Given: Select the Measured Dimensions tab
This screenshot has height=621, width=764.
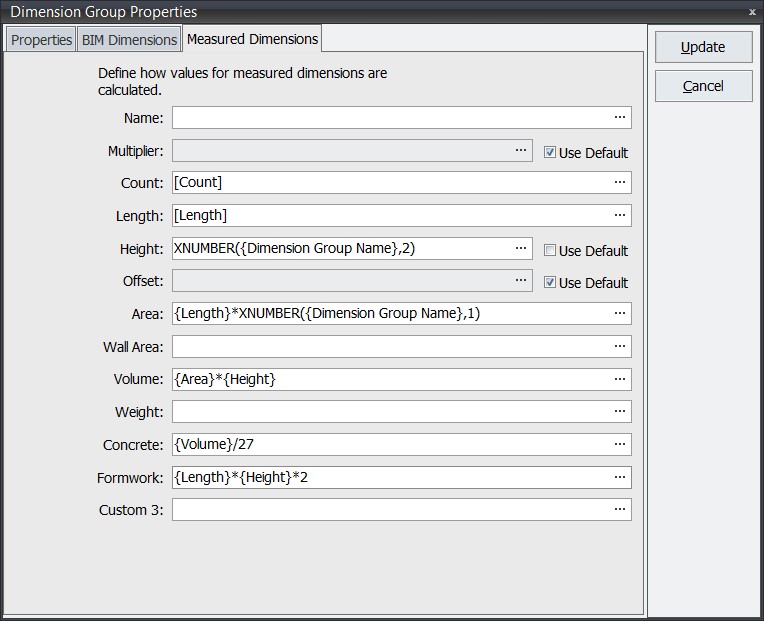Looking at the screenshot, I should click(252, 38).
